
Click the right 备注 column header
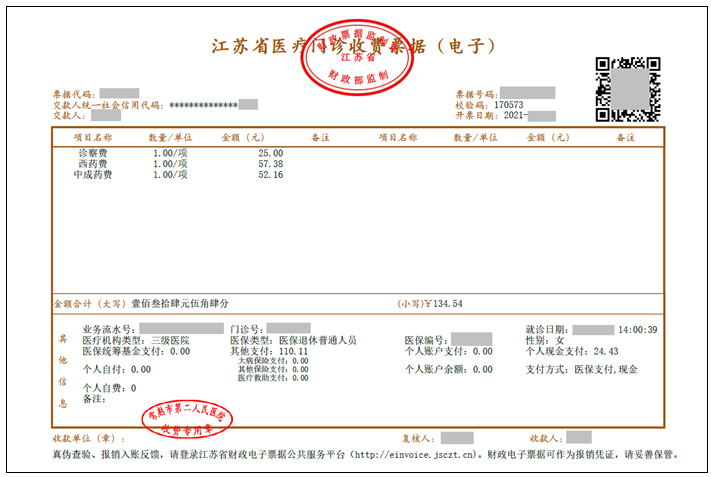tap(625, 137)
